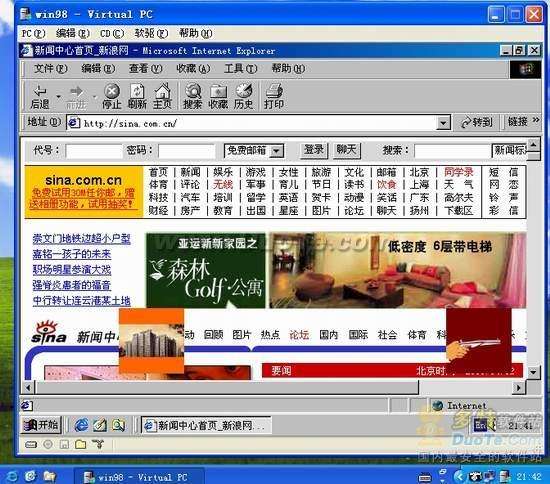Click the 高尔夫 navigation link

[458, 198]
